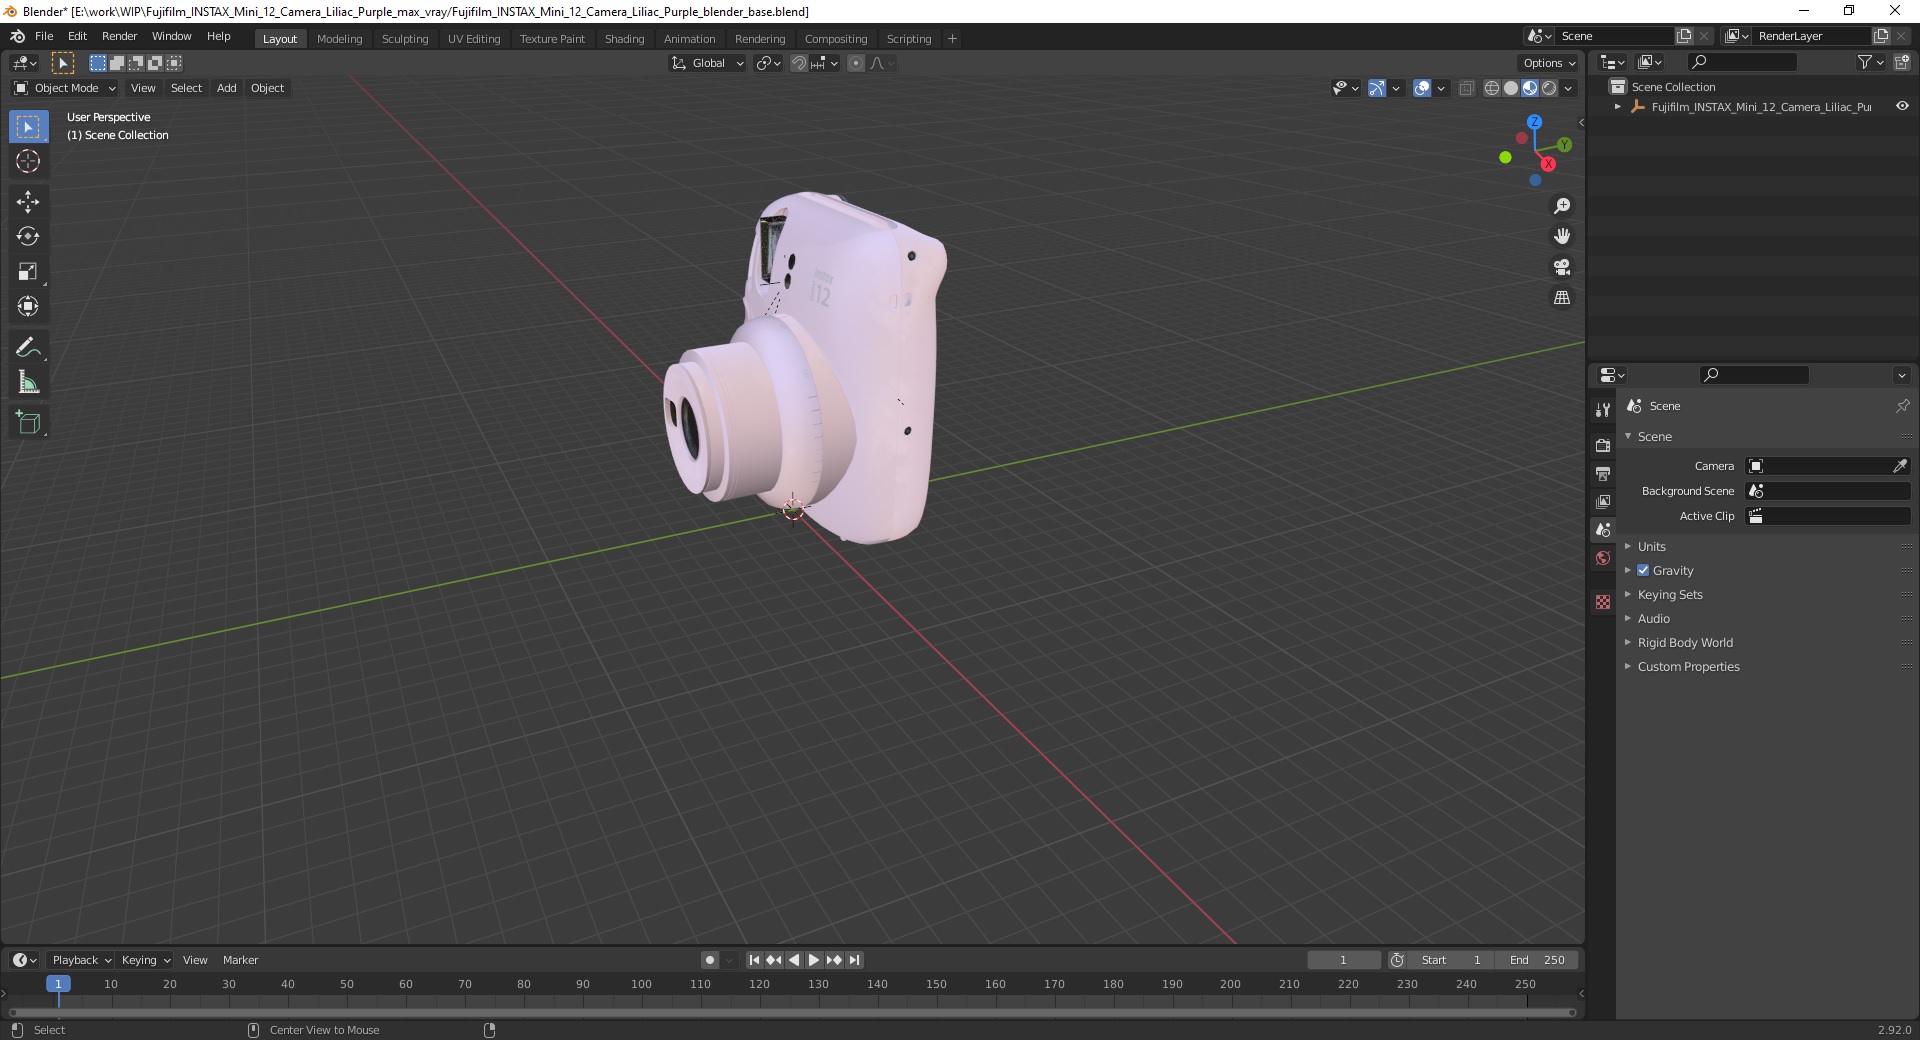The width and height of the screenshot is (1920, 1040).
Task: Open the timeline Marker menu
Action: click(x=240, y=960)
